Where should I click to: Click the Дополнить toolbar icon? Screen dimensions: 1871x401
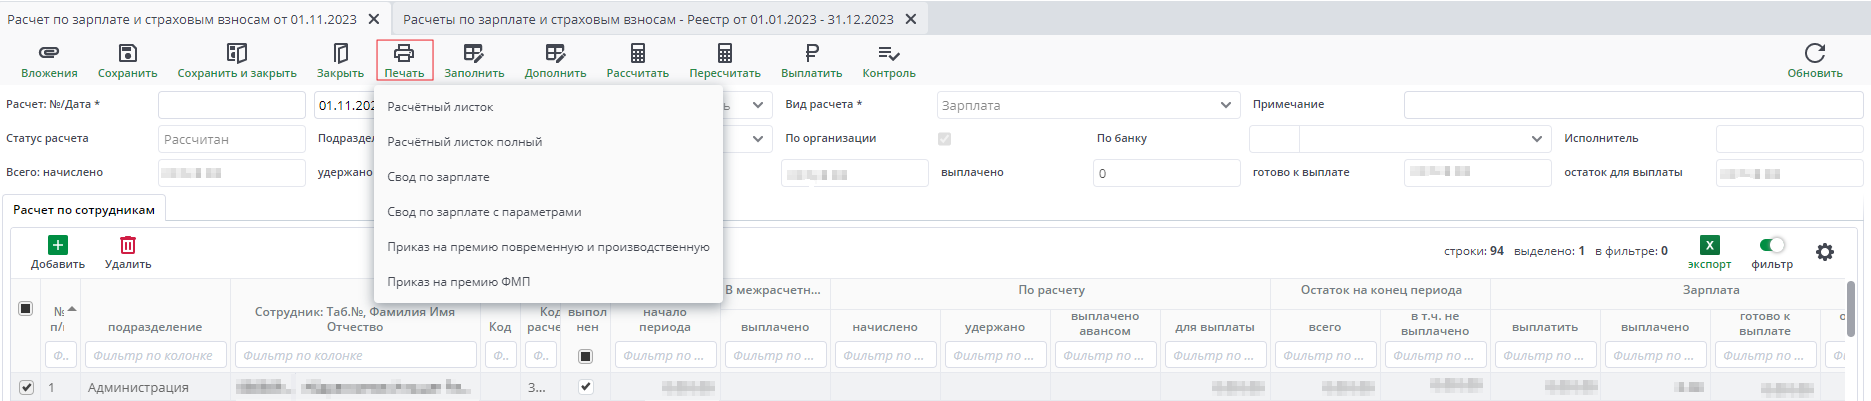(x=555, y=53)
